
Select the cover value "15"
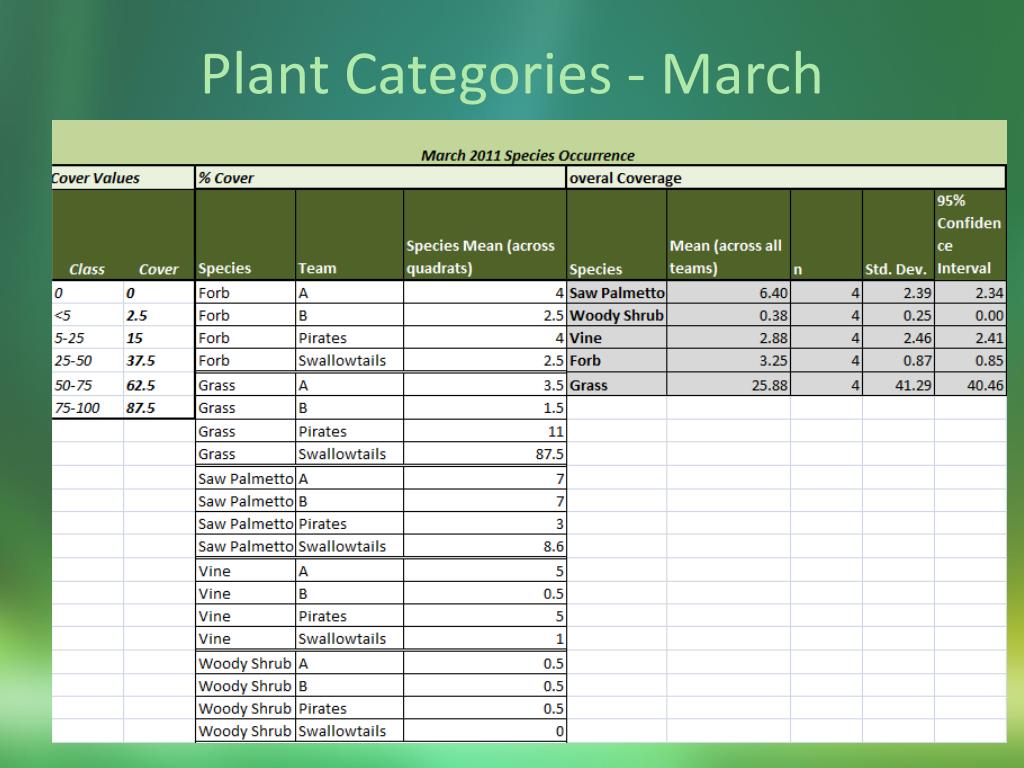[x=135, y=338]
